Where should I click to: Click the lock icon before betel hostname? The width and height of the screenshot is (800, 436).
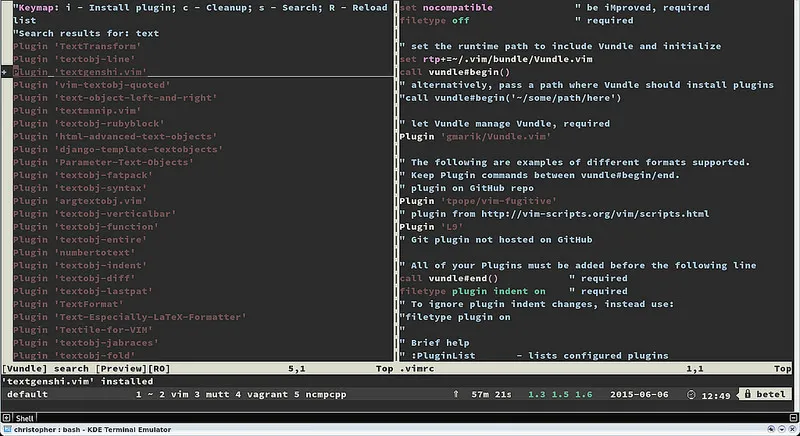746,395
